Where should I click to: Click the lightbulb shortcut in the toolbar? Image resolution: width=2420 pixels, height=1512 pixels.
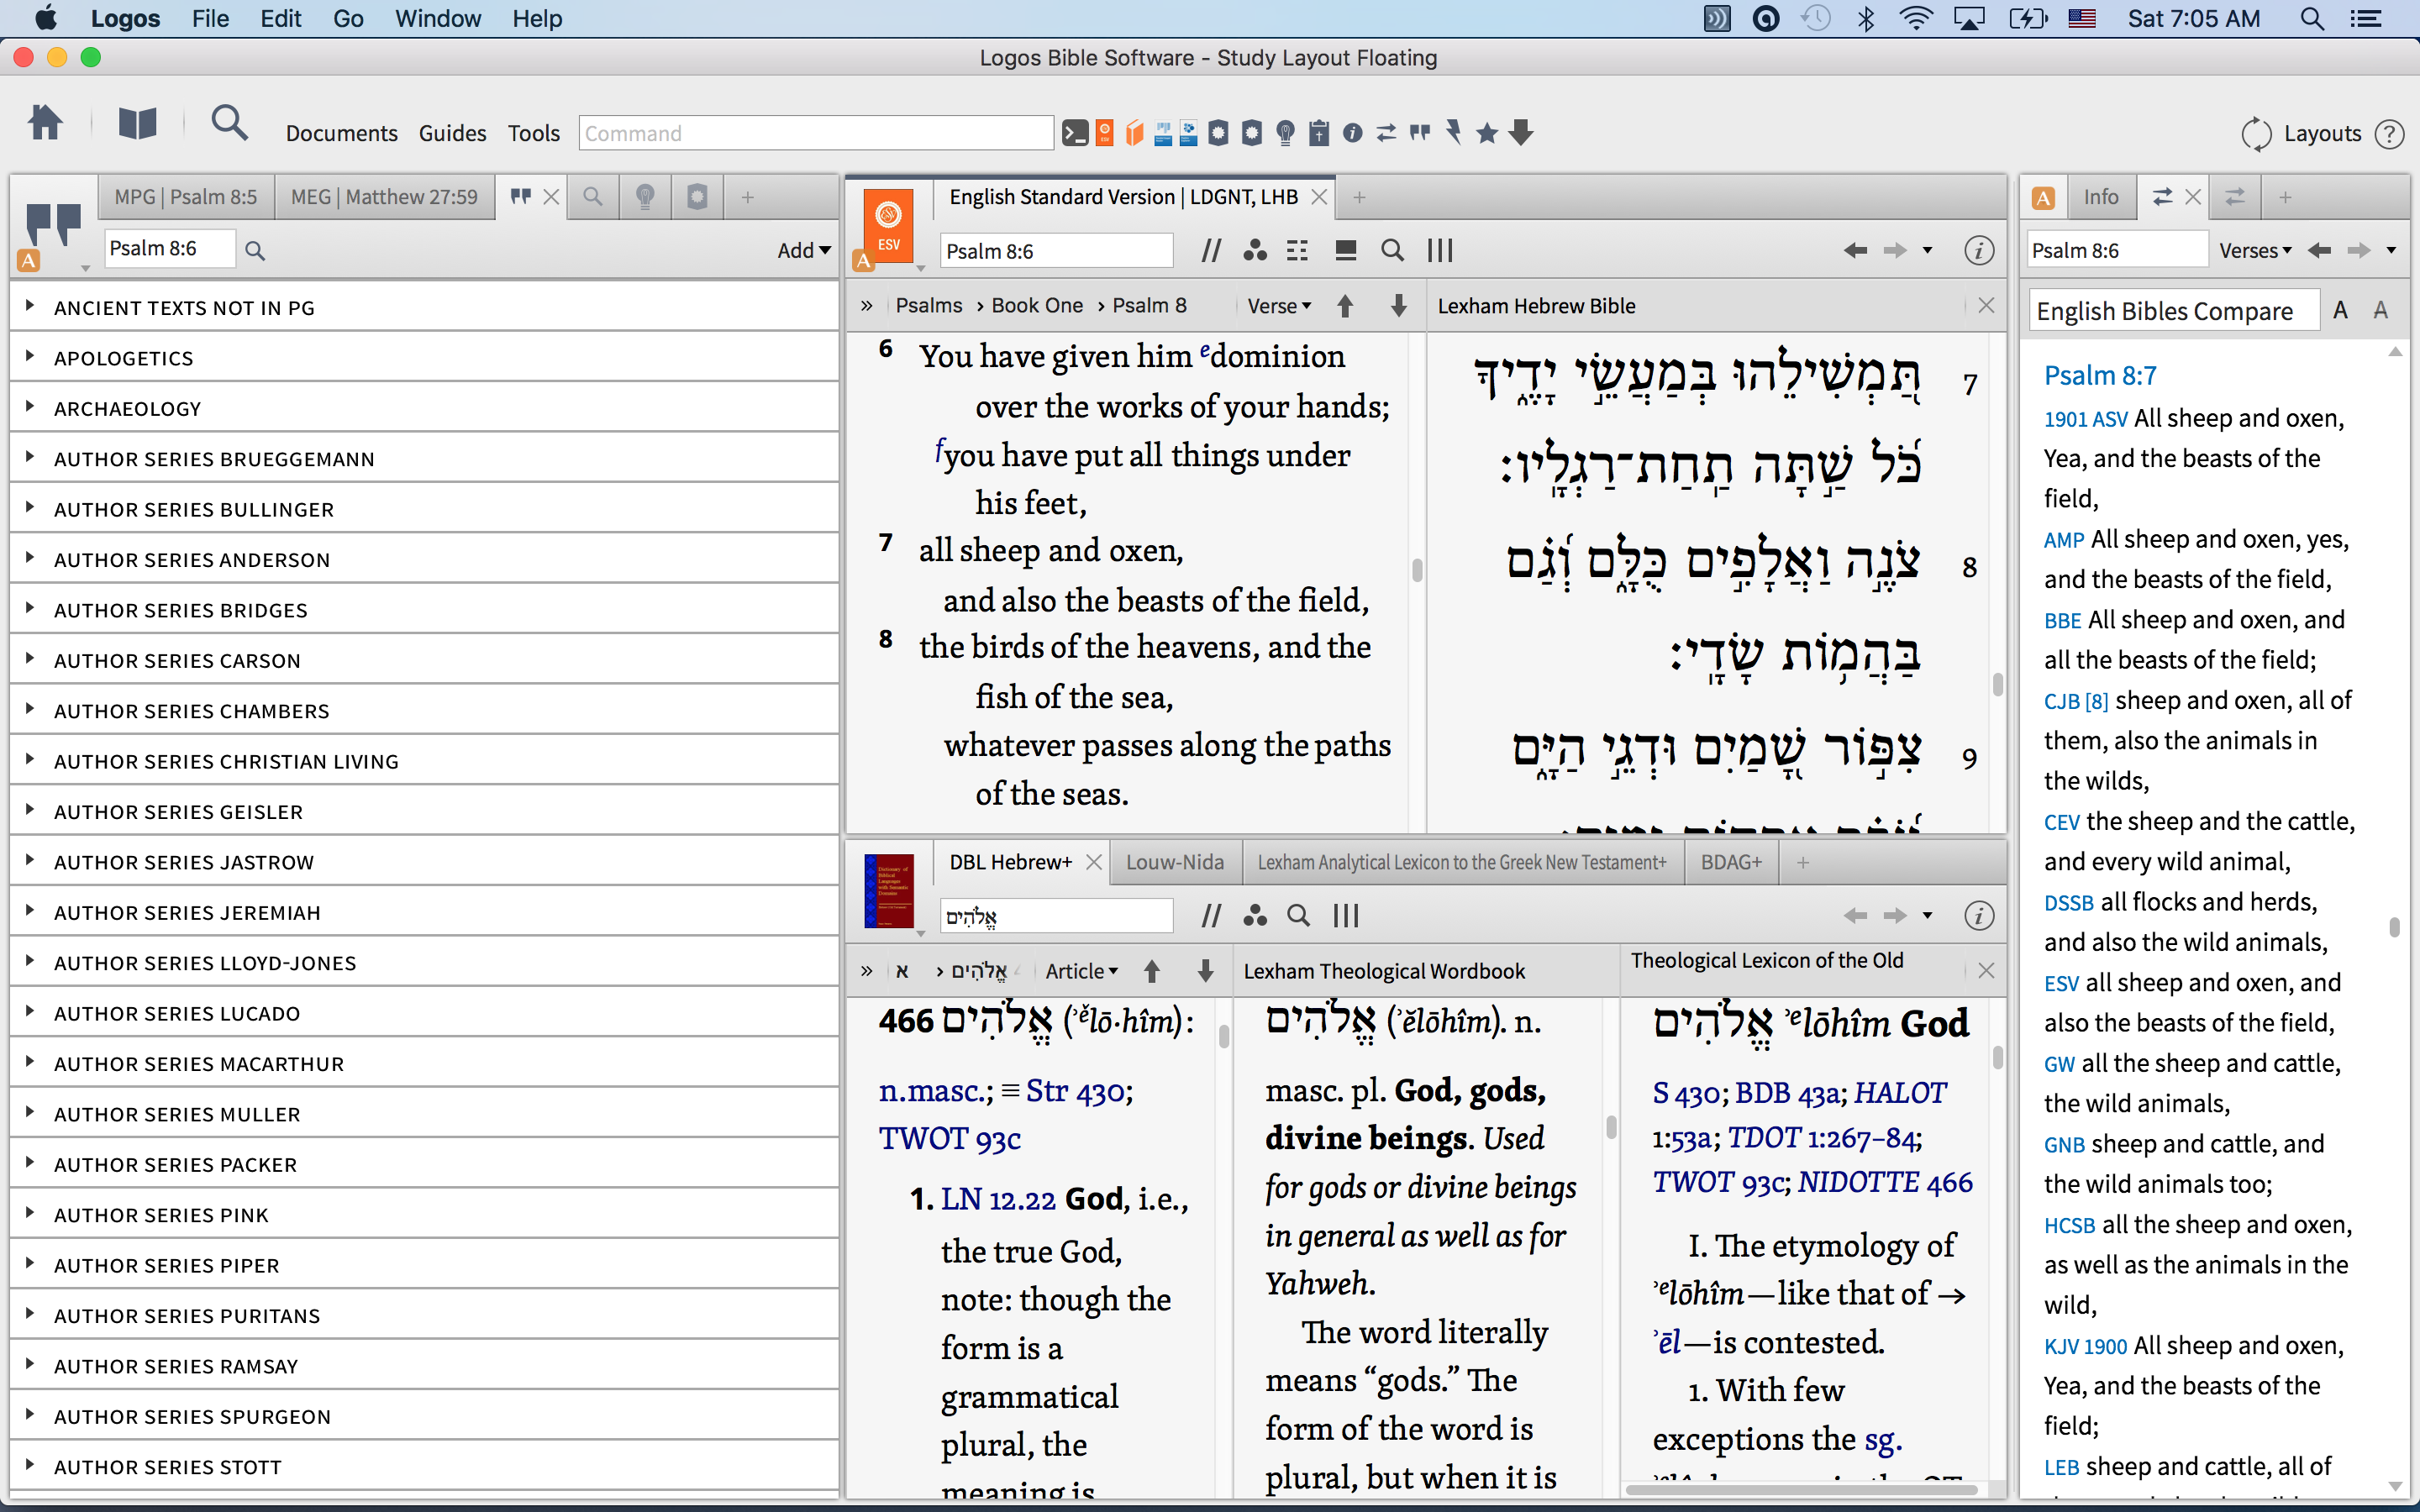coord(1285,133)
